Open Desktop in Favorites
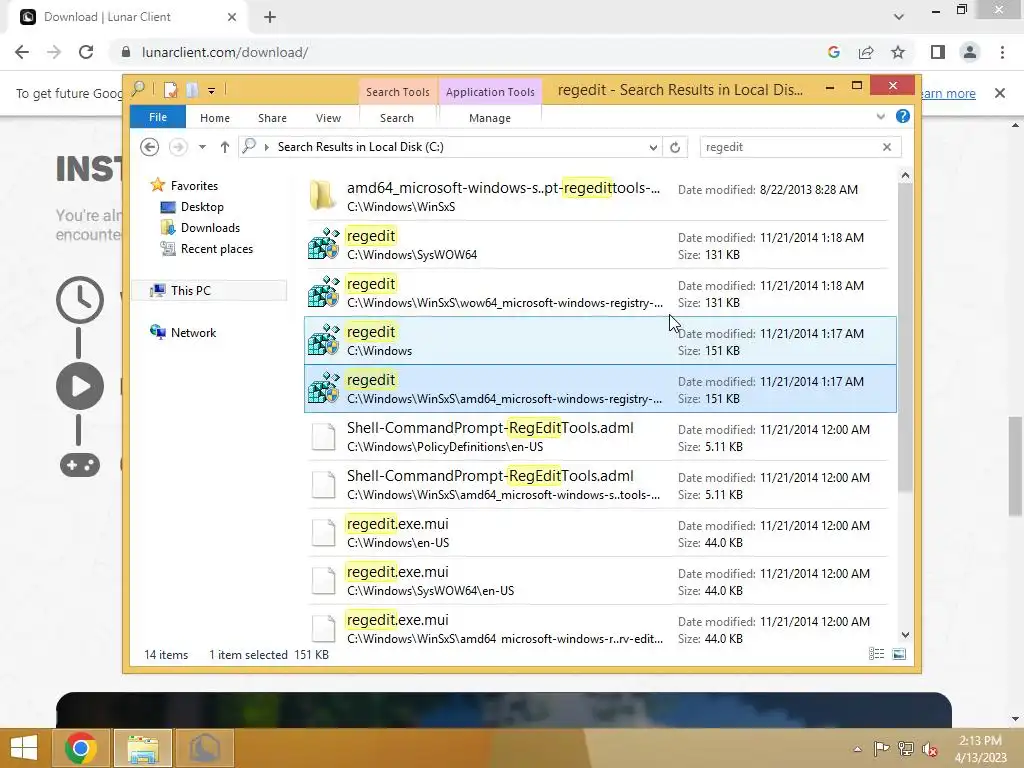 tap(202, 207)
